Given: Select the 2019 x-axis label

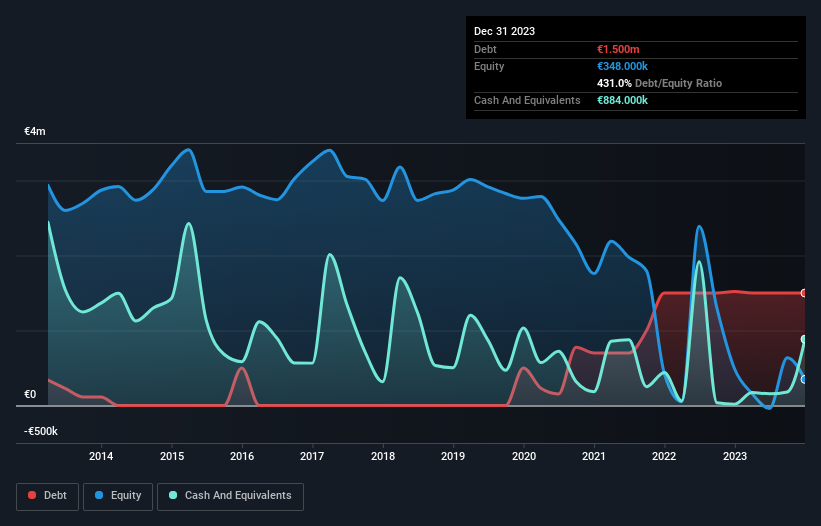Looking at the screenshot, I should click(453, 456).
